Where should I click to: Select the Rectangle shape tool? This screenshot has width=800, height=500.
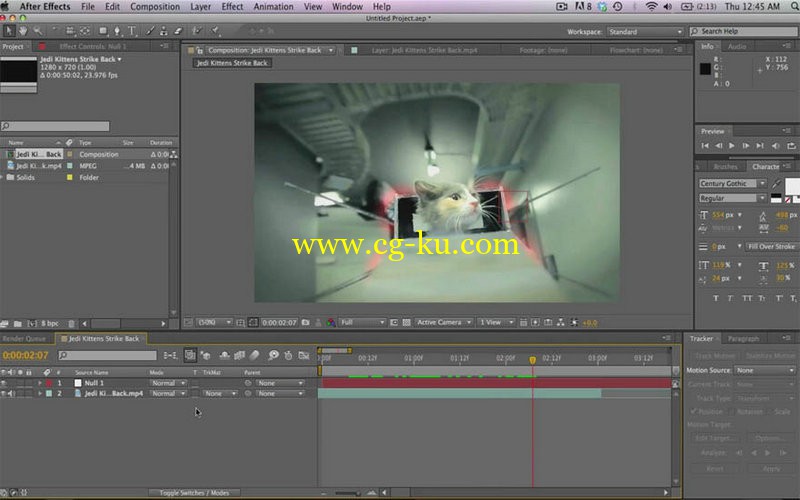[103, 31]
